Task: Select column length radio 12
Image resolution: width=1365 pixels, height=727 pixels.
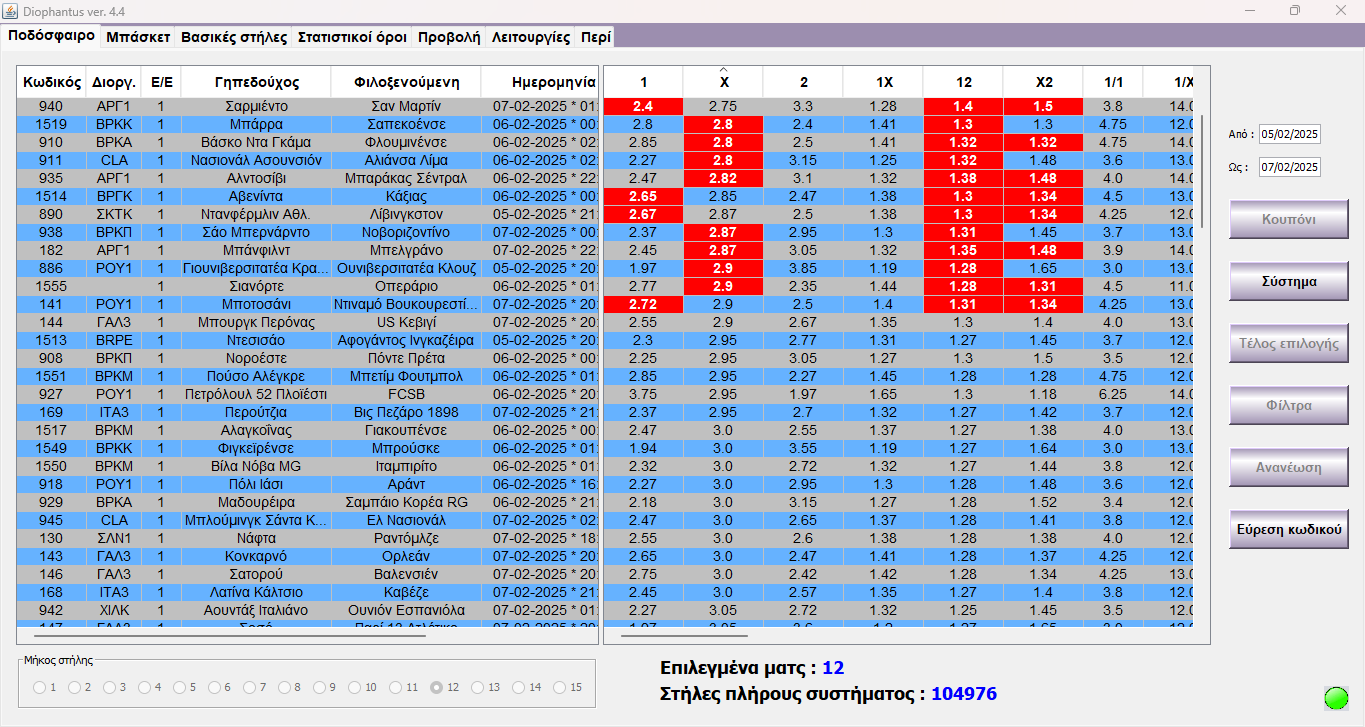Action: (x=436, y=687)
